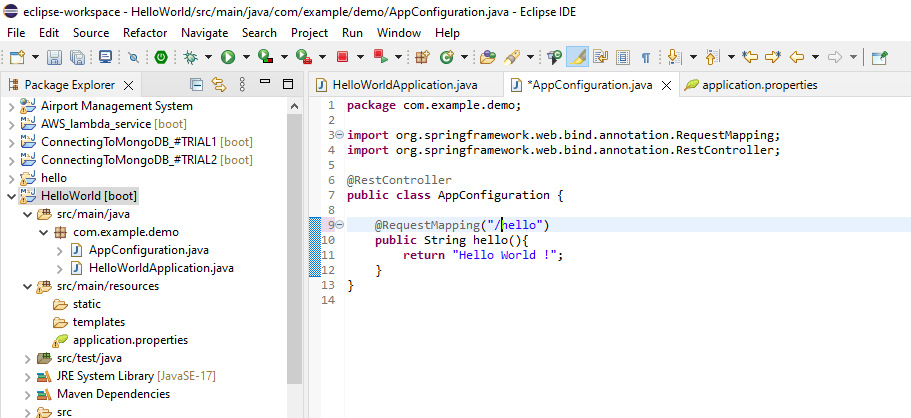Open the Navigate menu
This screenshot has height=418, width=911.
pos(205,33)
